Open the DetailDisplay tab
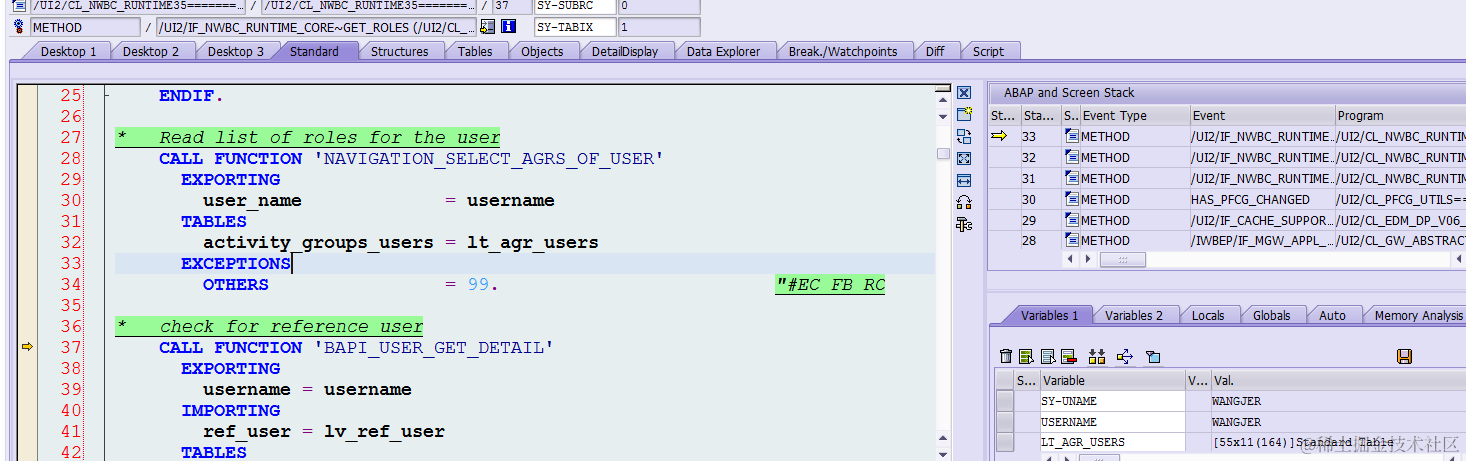The height and width of the screenshot is (461, 1466). [x=625, y=51]
